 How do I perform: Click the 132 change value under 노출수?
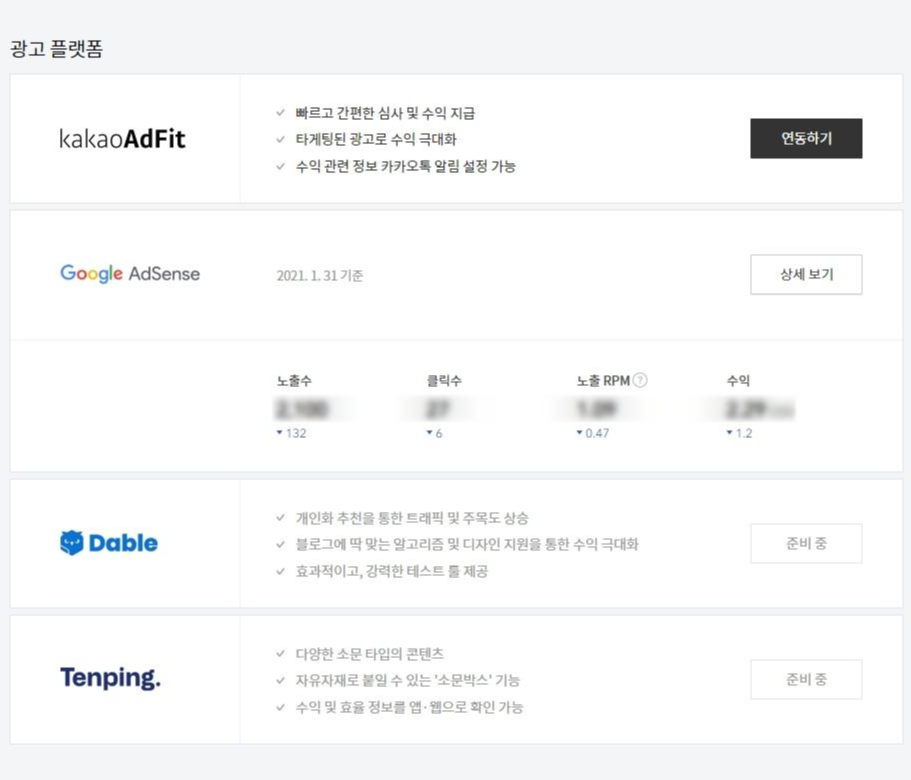296,433
